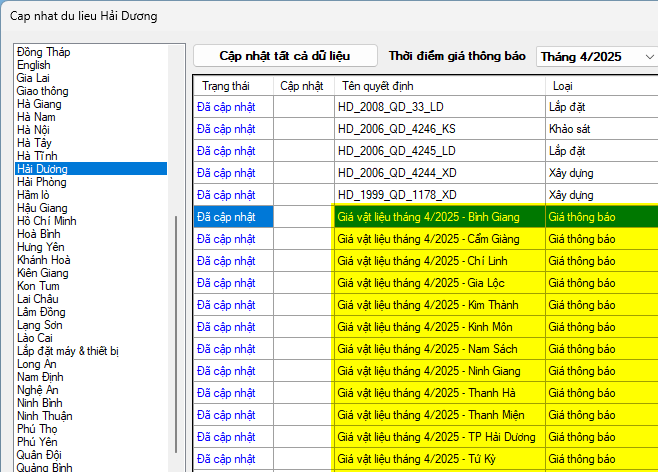Viewport: 658px width, 472px height.
Task: Click the Loại column header
Action: (602, 86)
